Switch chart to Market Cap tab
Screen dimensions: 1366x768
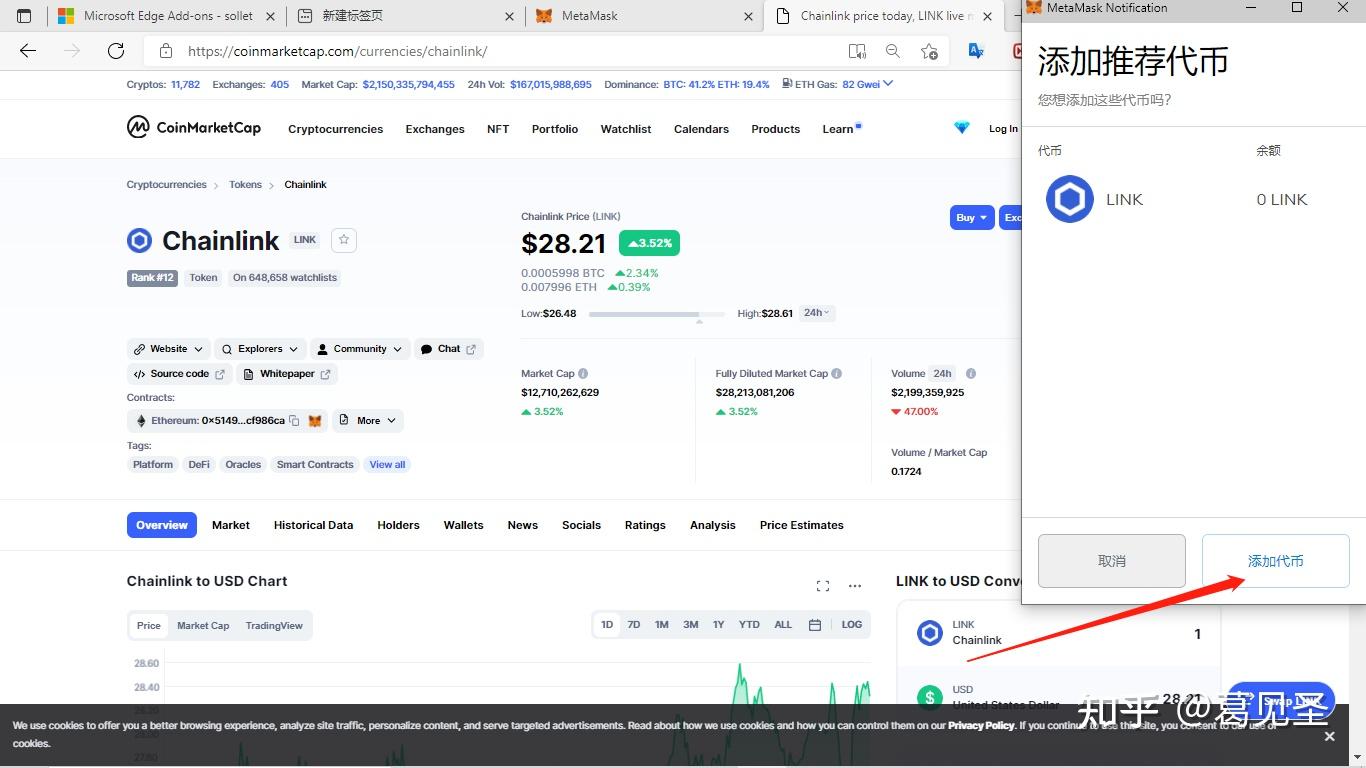pos(203,626)
